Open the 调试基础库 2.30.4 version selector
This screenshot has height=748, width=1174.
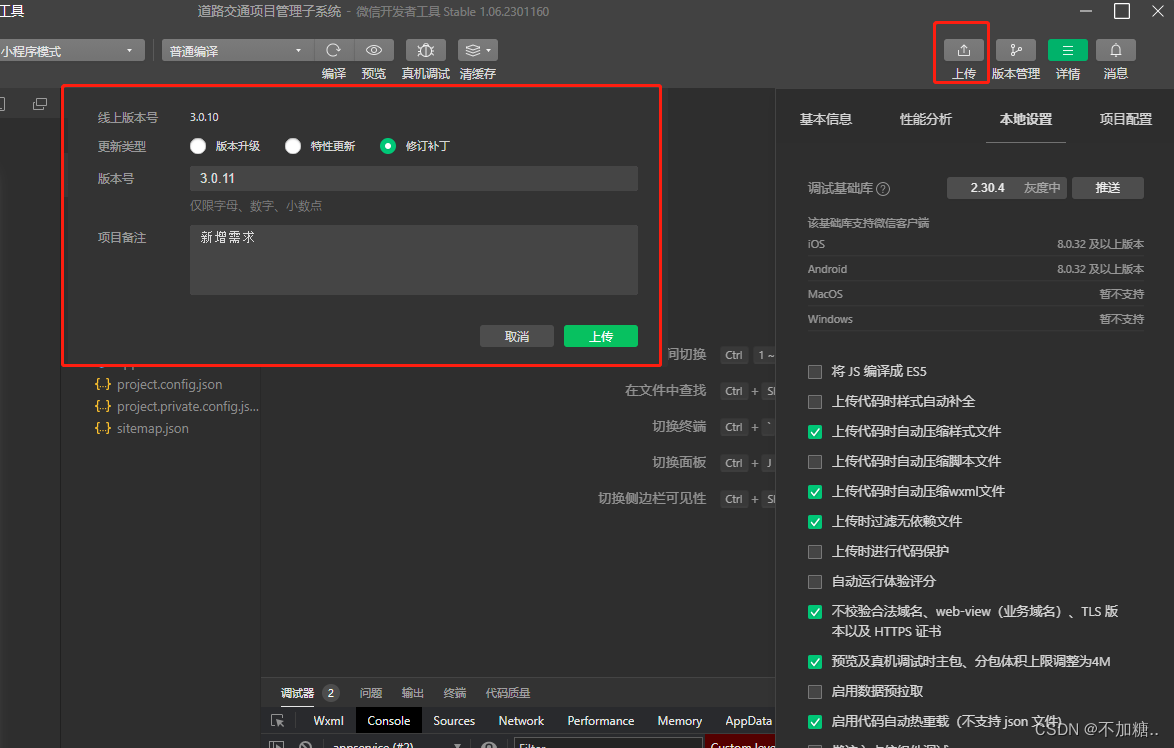(1006, 188)
